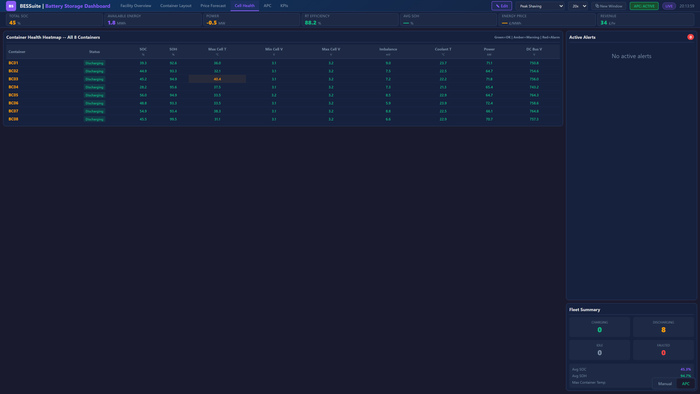Image resolution: width=700 pixels, height=394 pixels.
Task: Click the BESSuite logo icon
Action: [11, 6]
